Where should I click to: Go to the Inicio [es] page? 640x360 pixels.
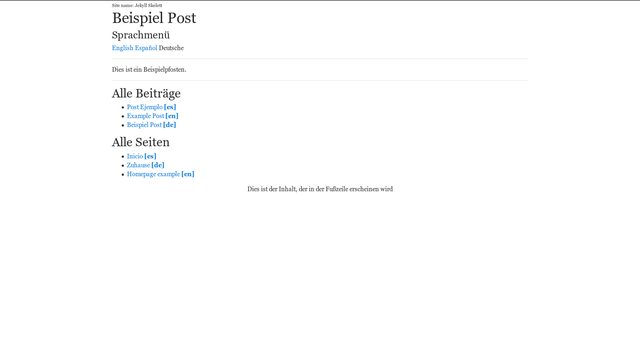coord(142,156)
